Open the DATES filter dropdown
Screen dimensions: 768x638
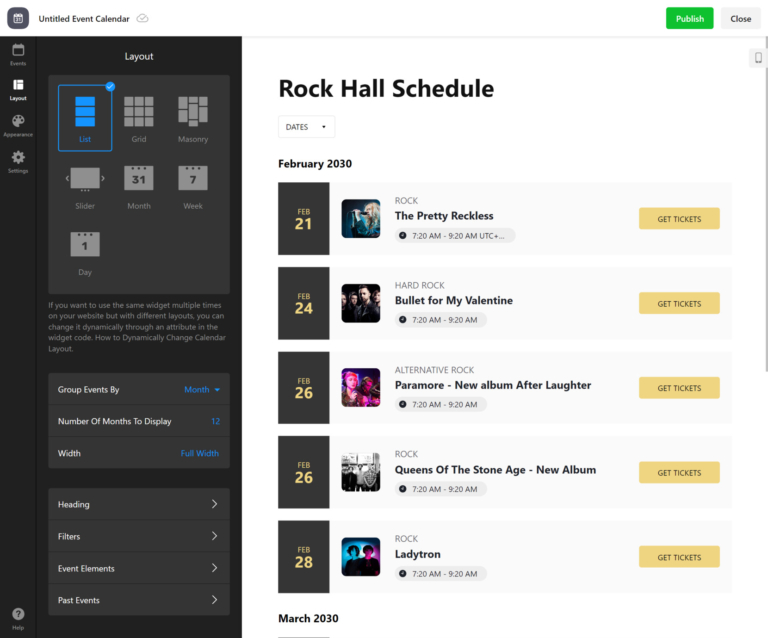pos(306,127)
